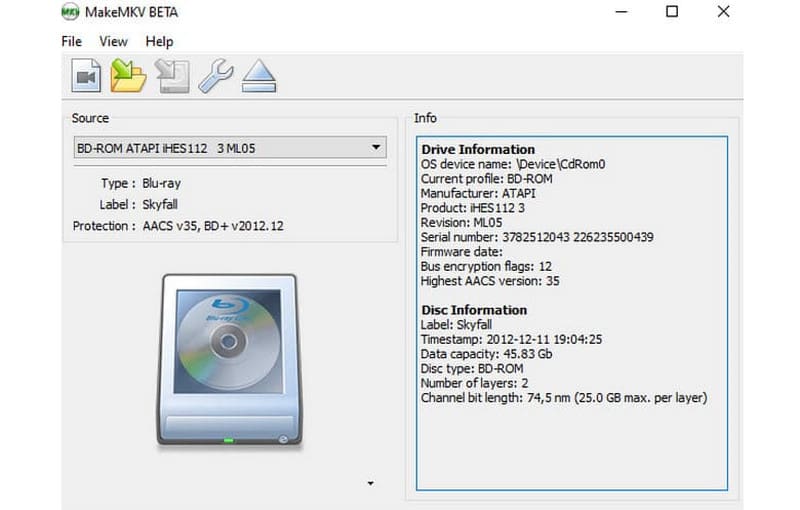The image size is (800, 510).
Task: Click the Drive Information heading
Action: click(478, 149)
